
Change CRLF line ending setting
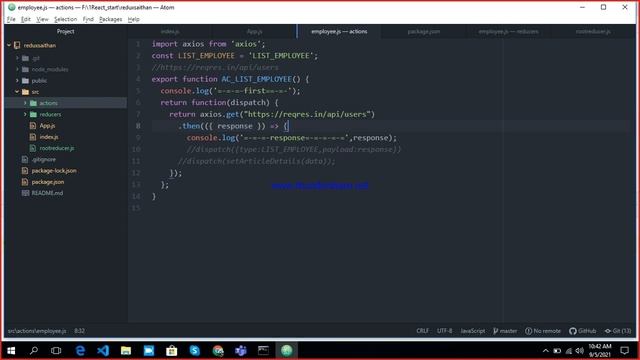coord(422,331)
